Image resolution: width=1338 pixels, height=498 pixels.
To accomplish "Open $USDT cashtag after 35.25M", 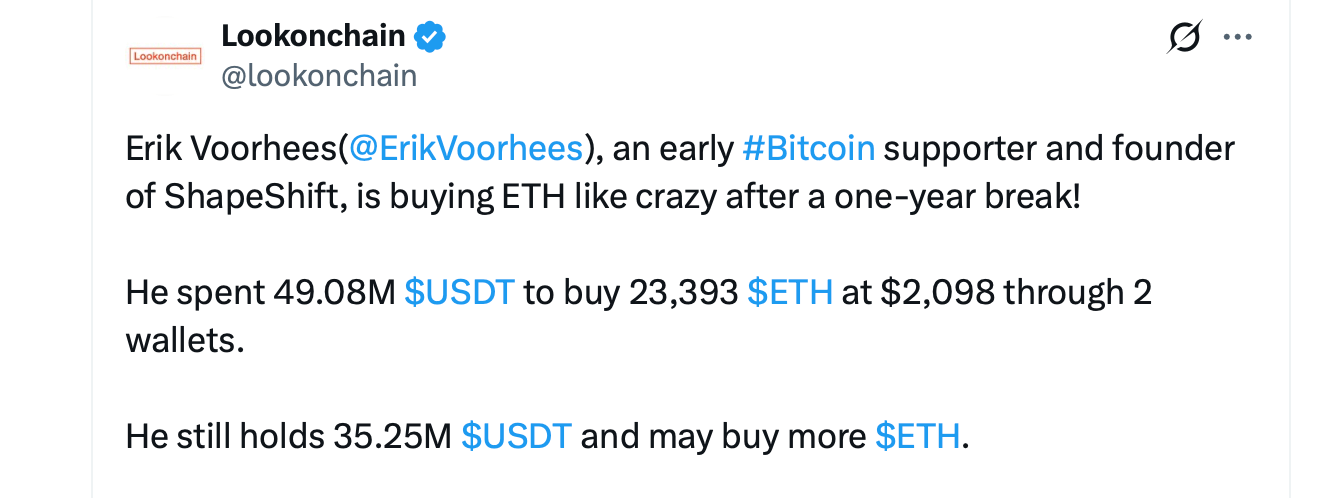I will pos(516,436).
